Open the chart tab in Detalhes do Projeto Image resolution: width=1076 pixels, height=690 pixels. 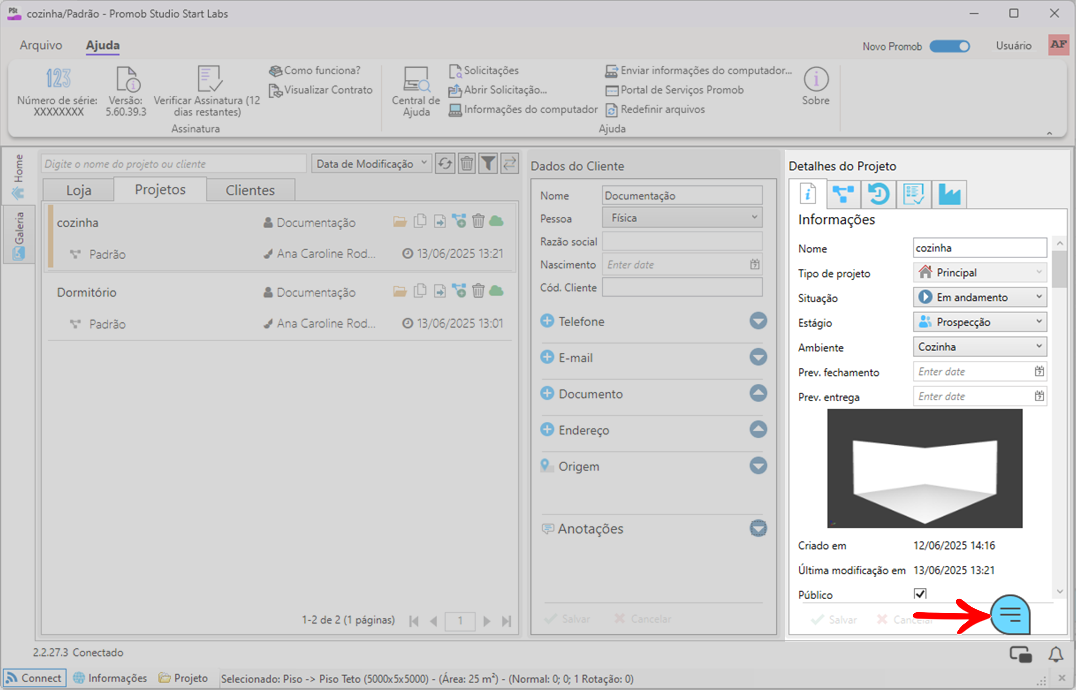(x=950, y=194)
